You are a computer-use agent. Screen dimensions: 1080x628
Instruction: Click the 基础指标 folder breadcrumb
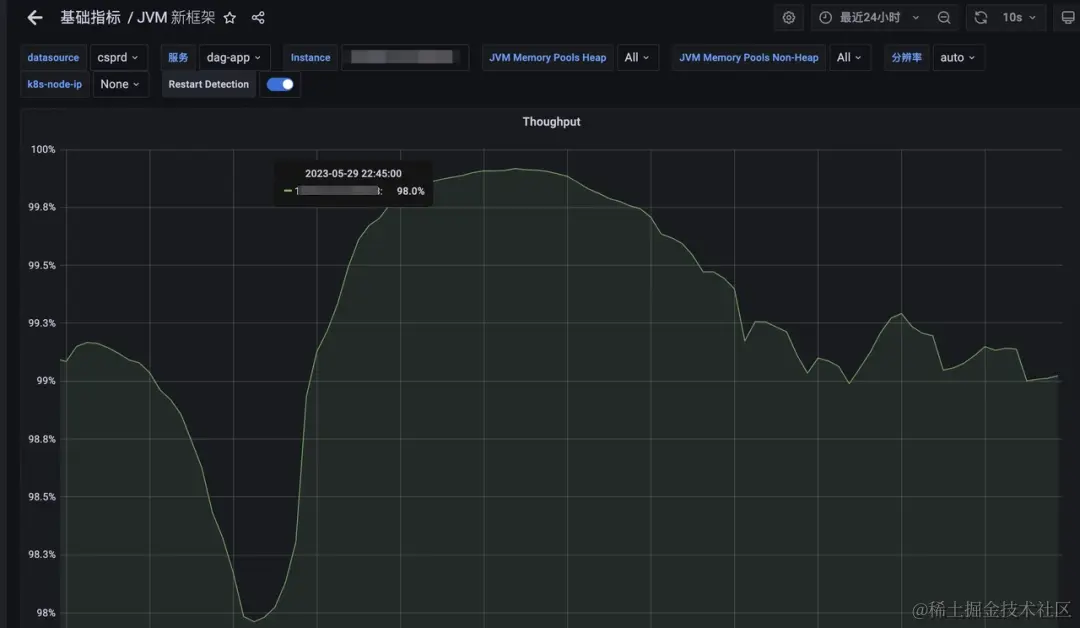[x=90, y=18]
